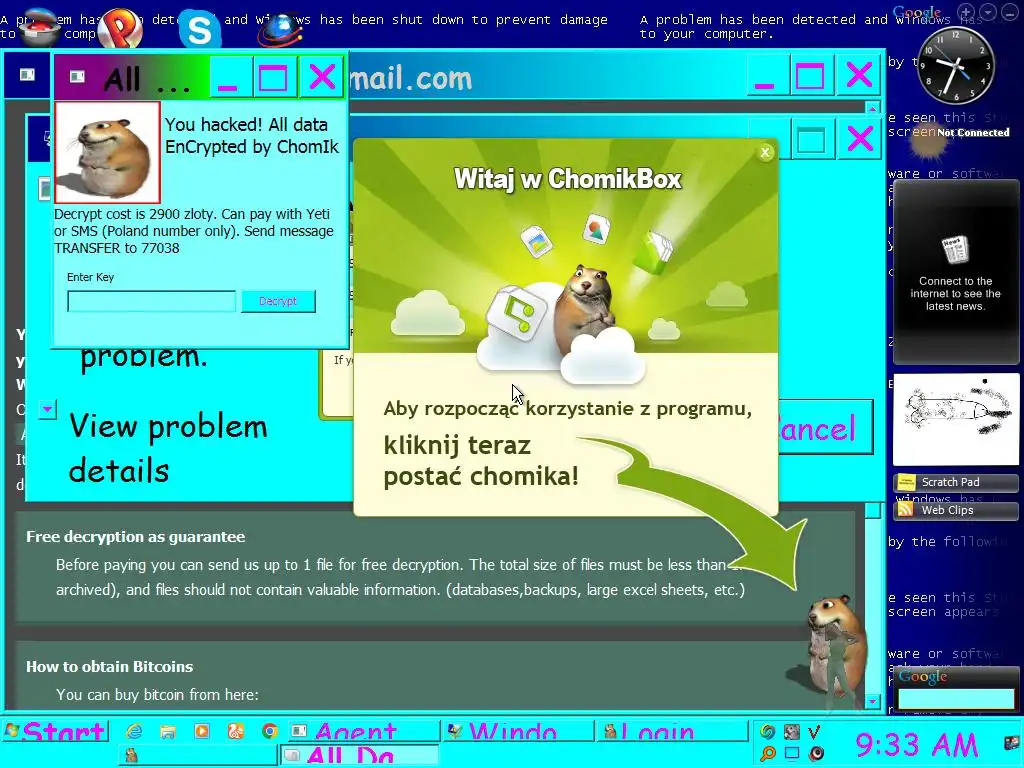Screen dimensions: 1024x768
Task: Expand the details arrow beside View problem details
Action: click(47, 409)
